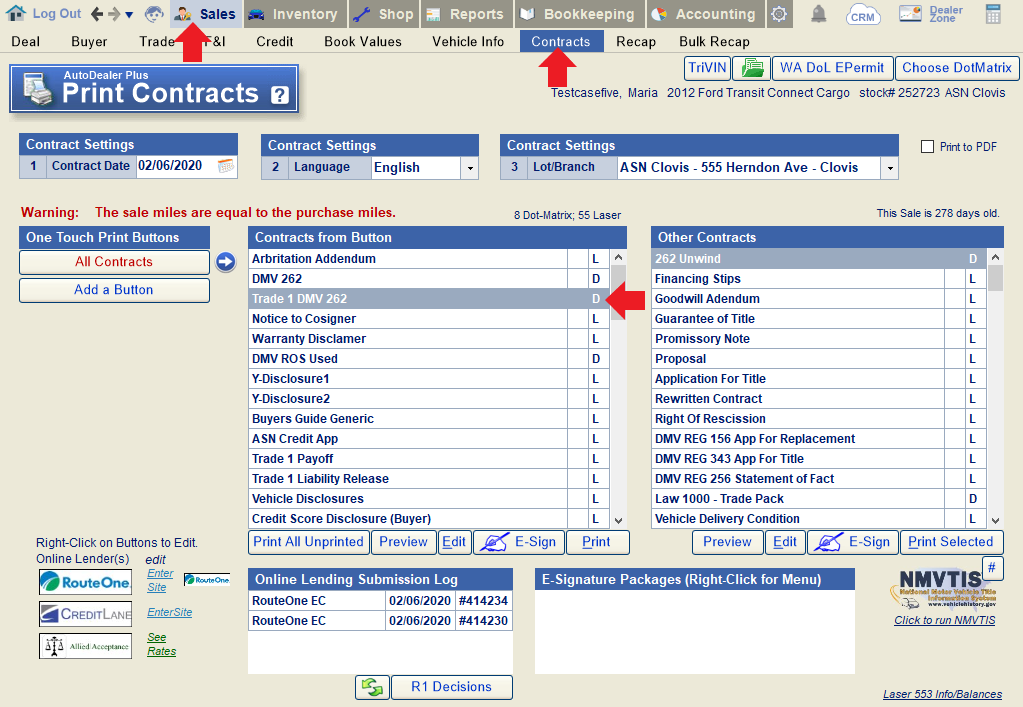Click the Print Contracts help question mark
Image resolution: width=1023 pixels, height=707 pixels.
[280, 95]
